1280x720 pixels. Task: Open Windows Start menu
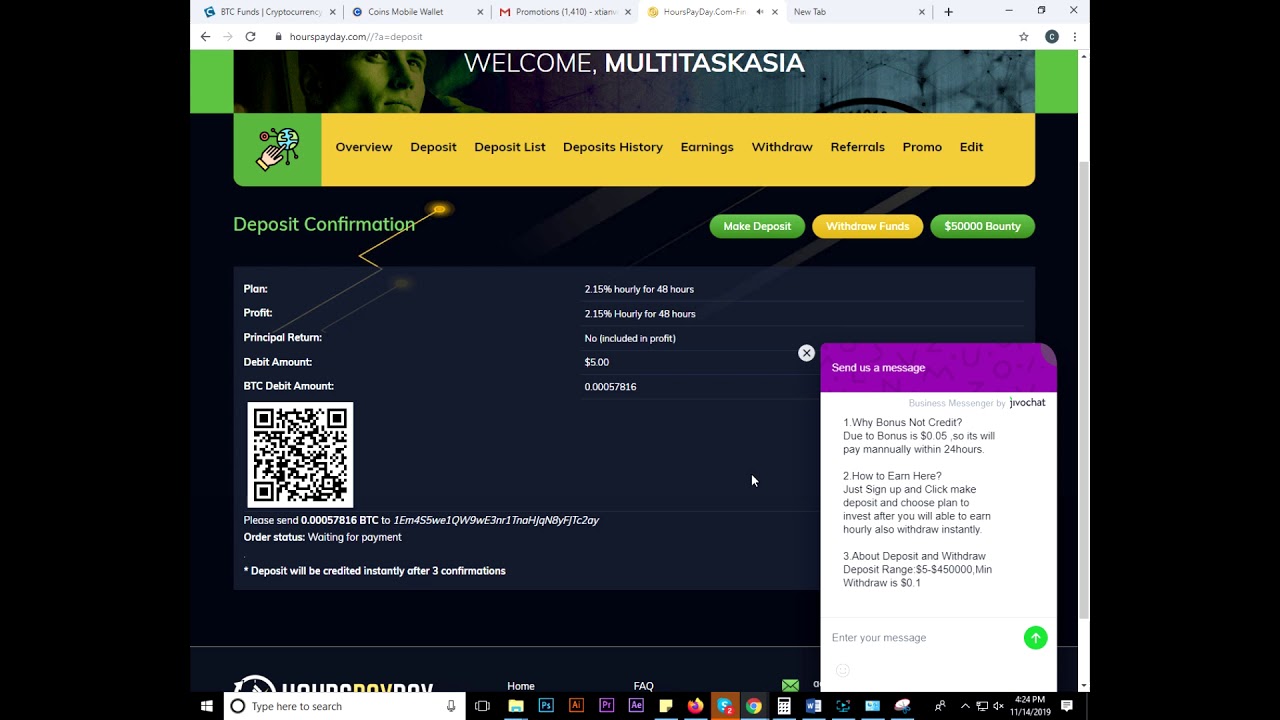207,706
